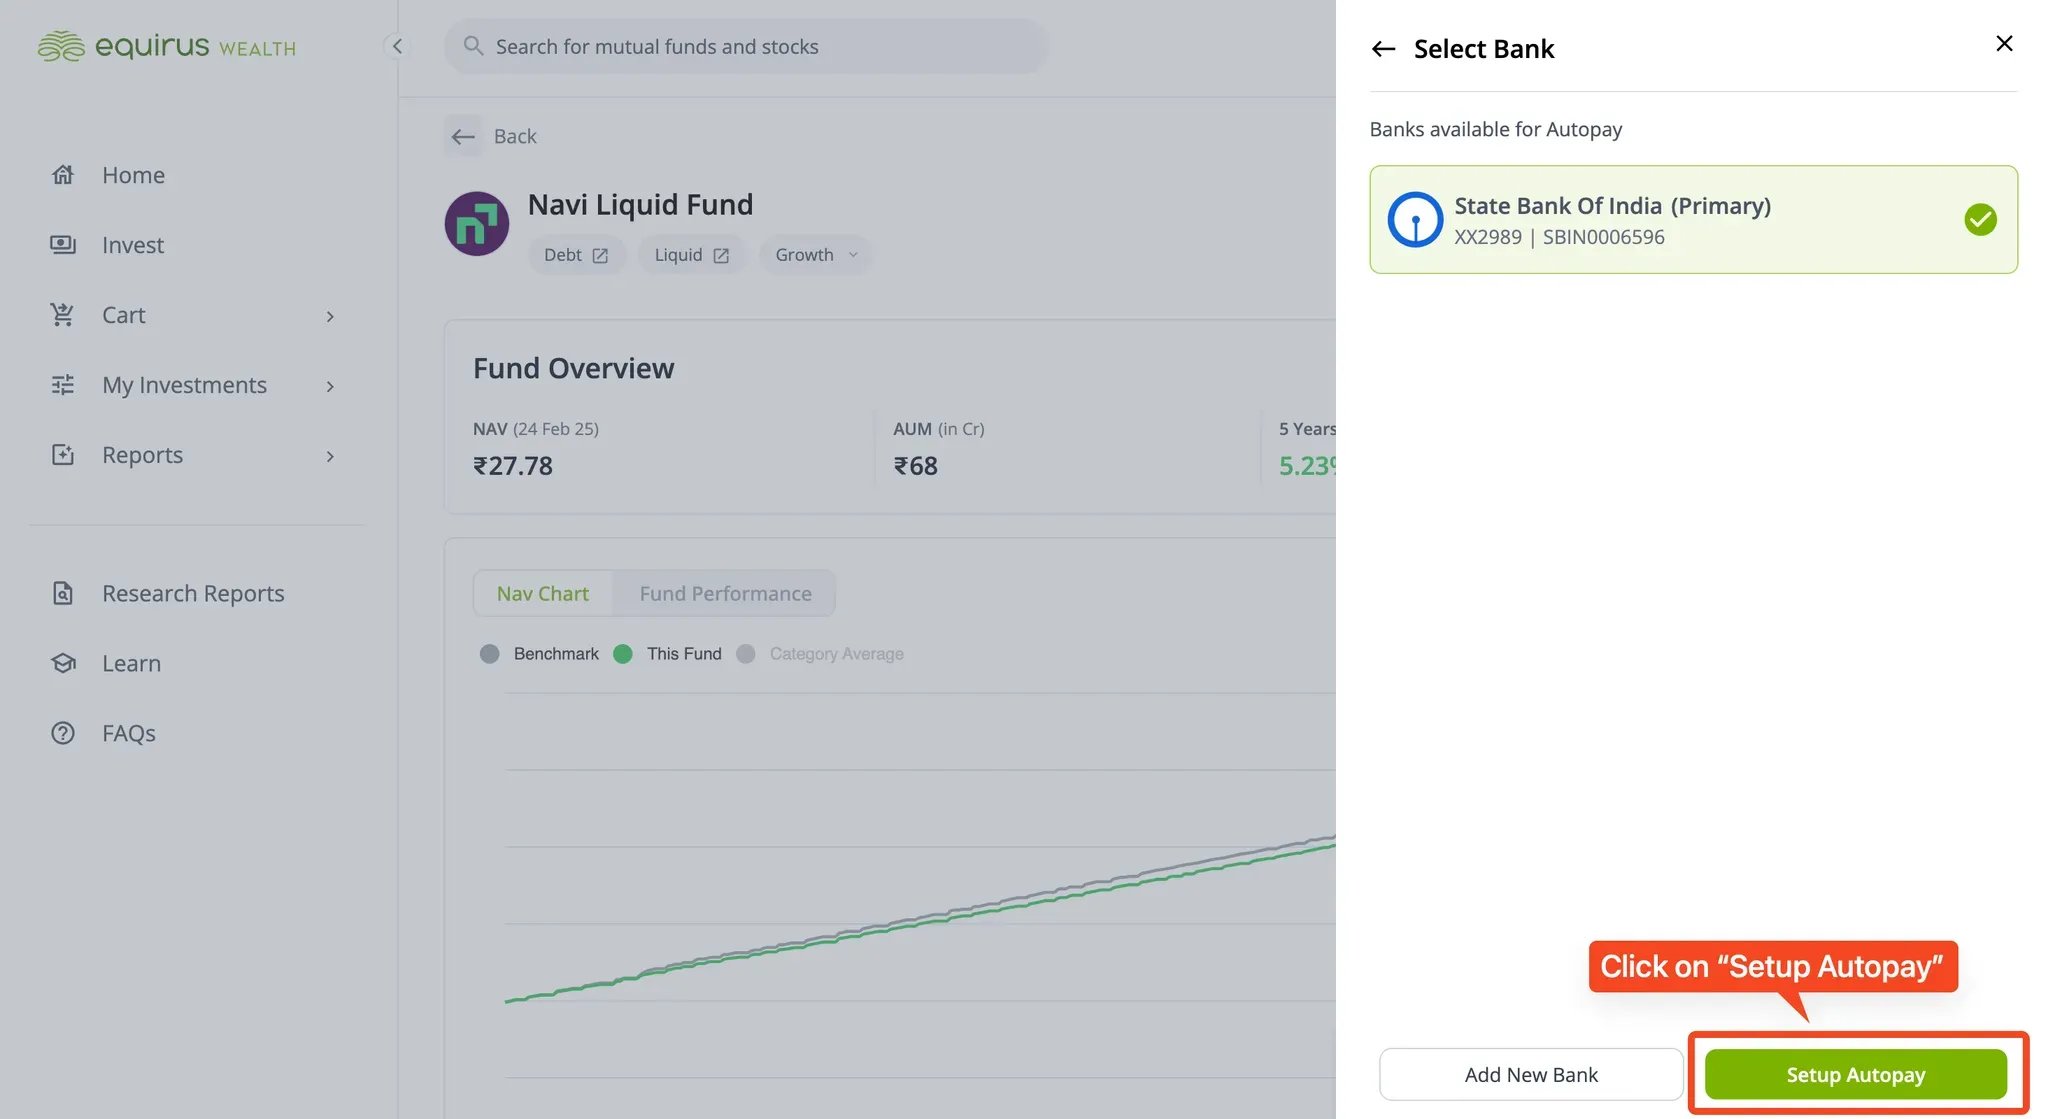Viewport: 2048px width, 1119px height.
Task: Click the NAV value ₹27.78
Action: 513,466
